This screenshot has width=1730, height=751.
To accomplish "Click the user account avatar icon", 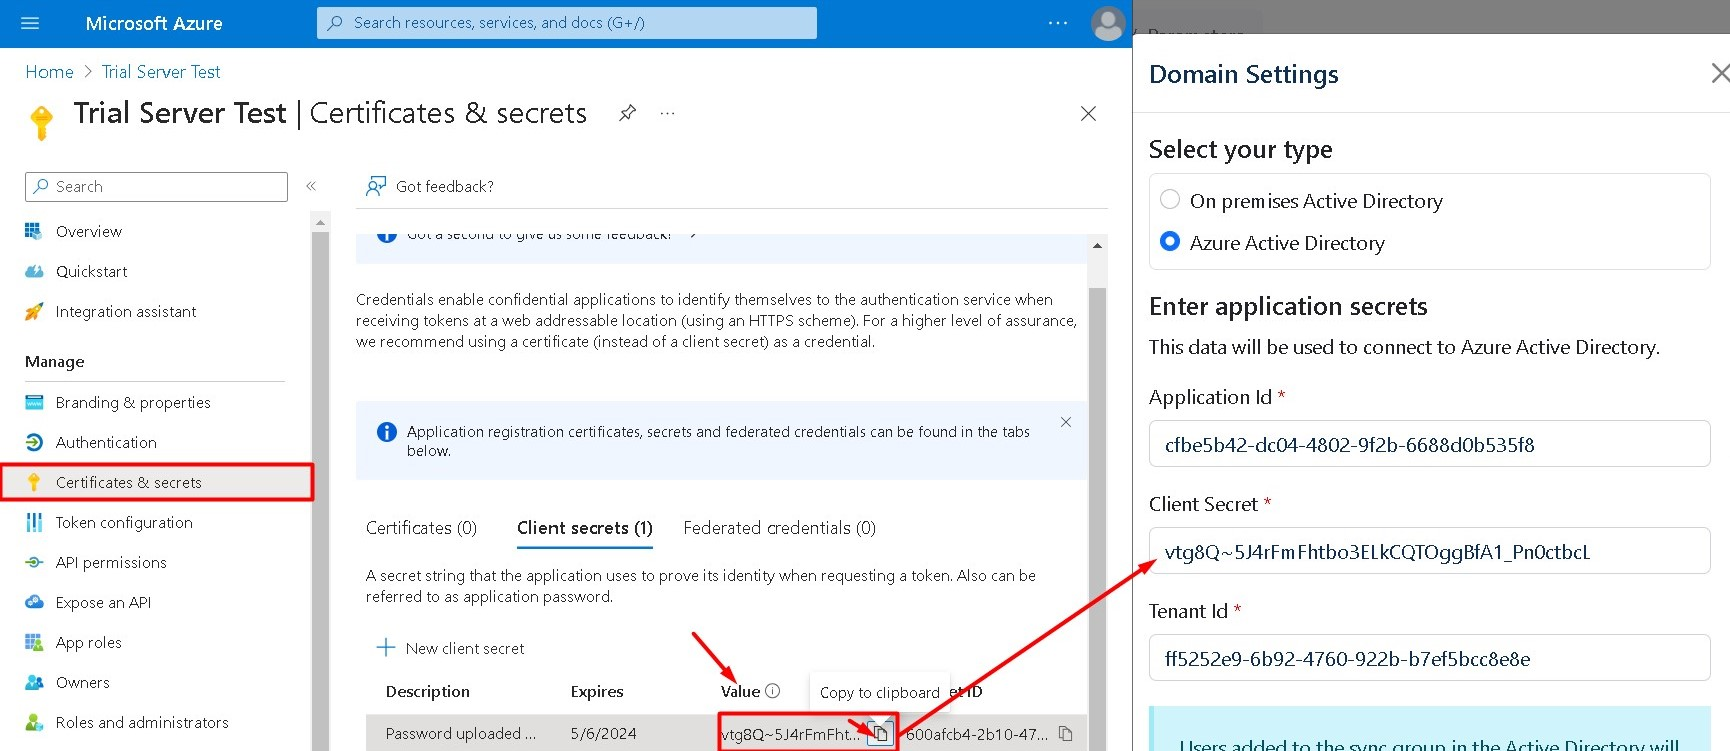I will coord(1107,23).
